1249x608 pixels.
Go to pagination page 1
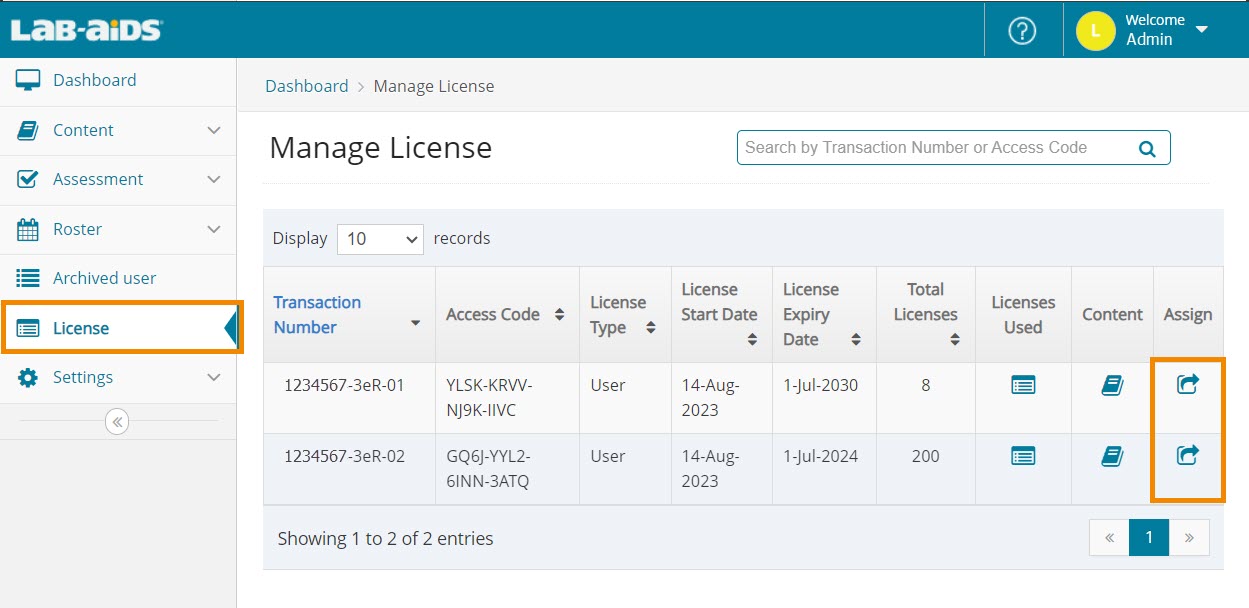(x=1149, y=537)
